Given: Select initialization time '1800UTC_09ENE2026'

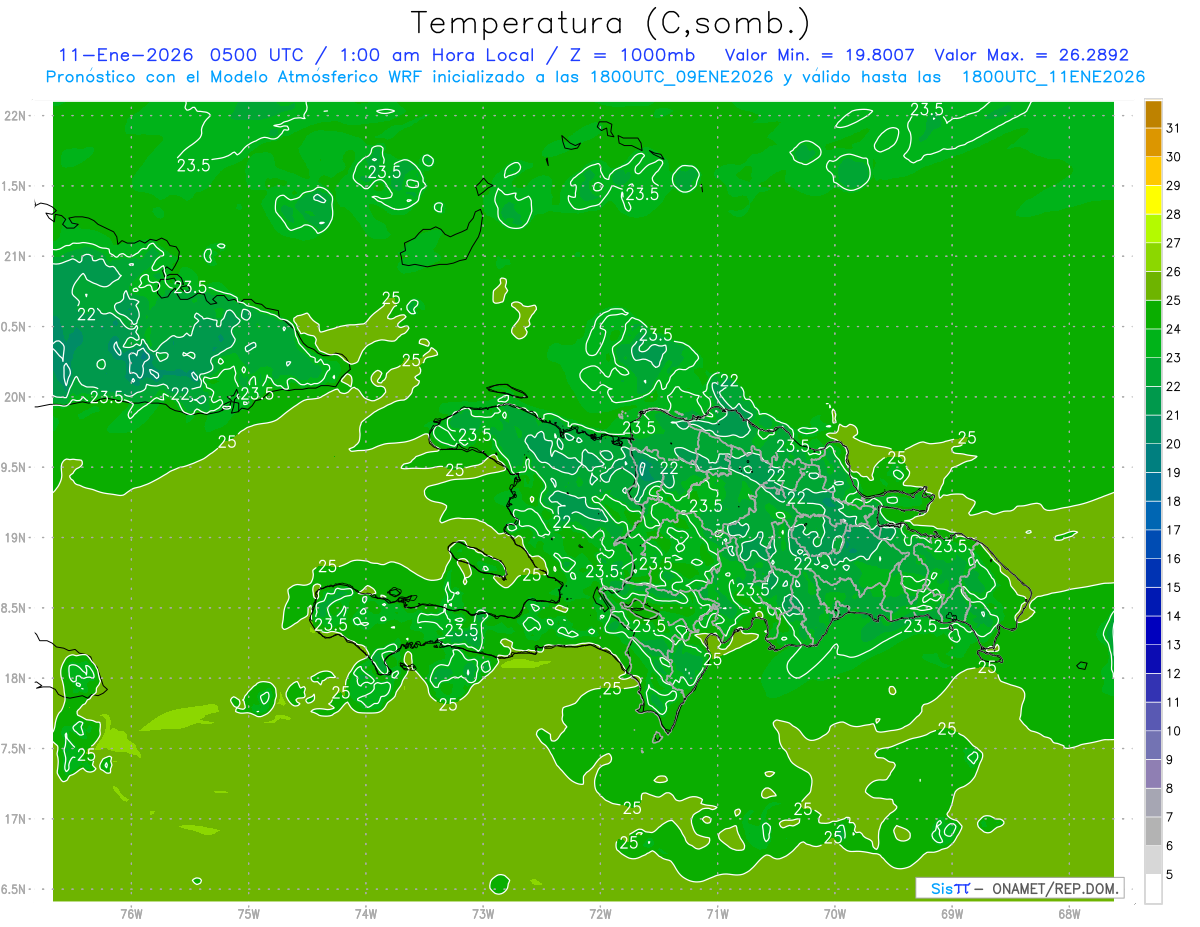Looking at the screenshot, I should tap(680, 77).
